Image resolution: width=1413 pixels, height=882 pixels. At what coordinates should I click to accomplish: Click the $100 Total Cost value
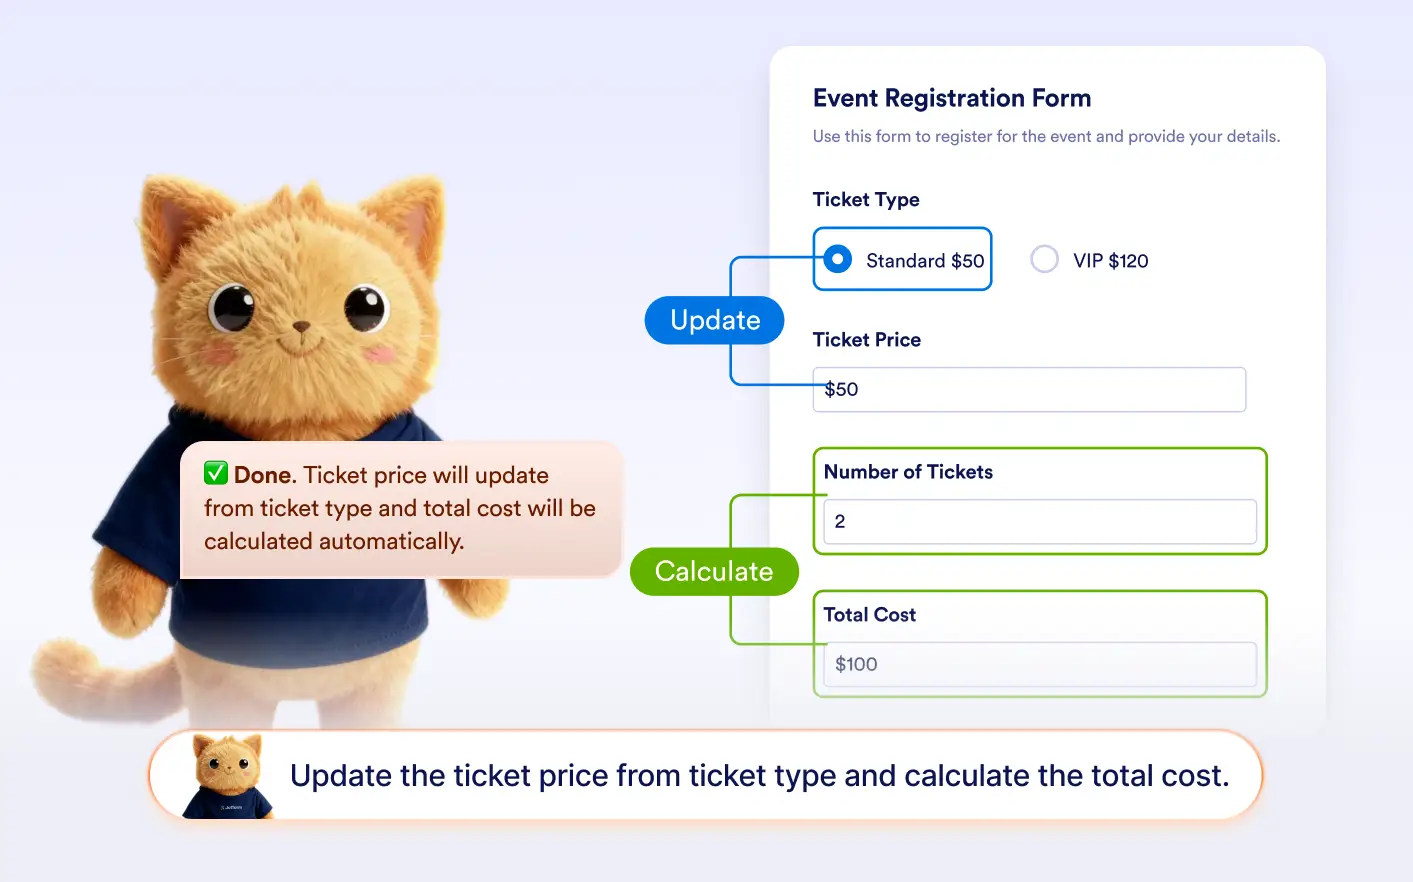pos(855,664)
